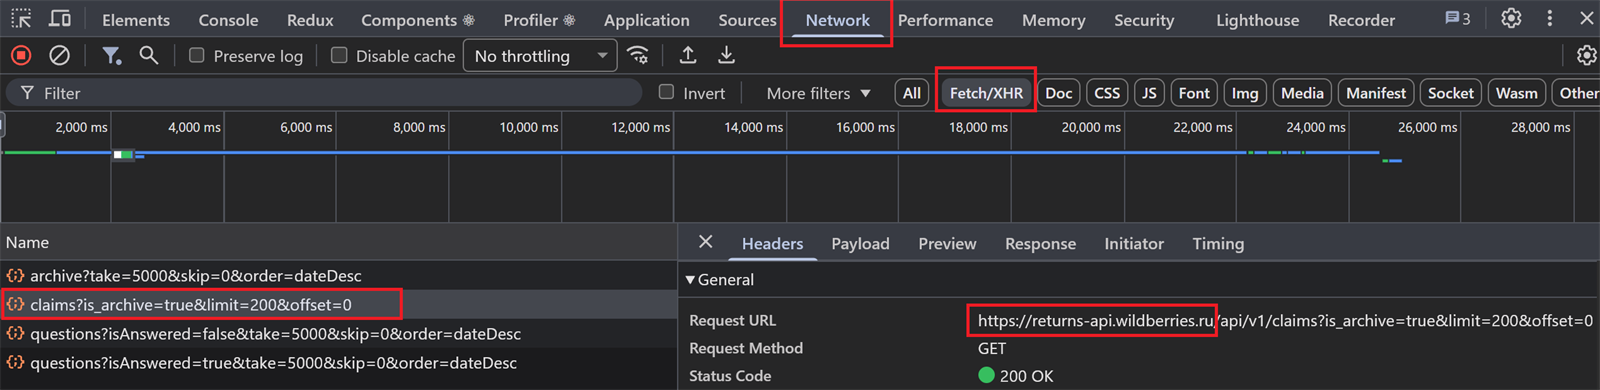Screen dimensions: 1600x390
Task: Focus the Filter text input
Action: click(325, 93)
